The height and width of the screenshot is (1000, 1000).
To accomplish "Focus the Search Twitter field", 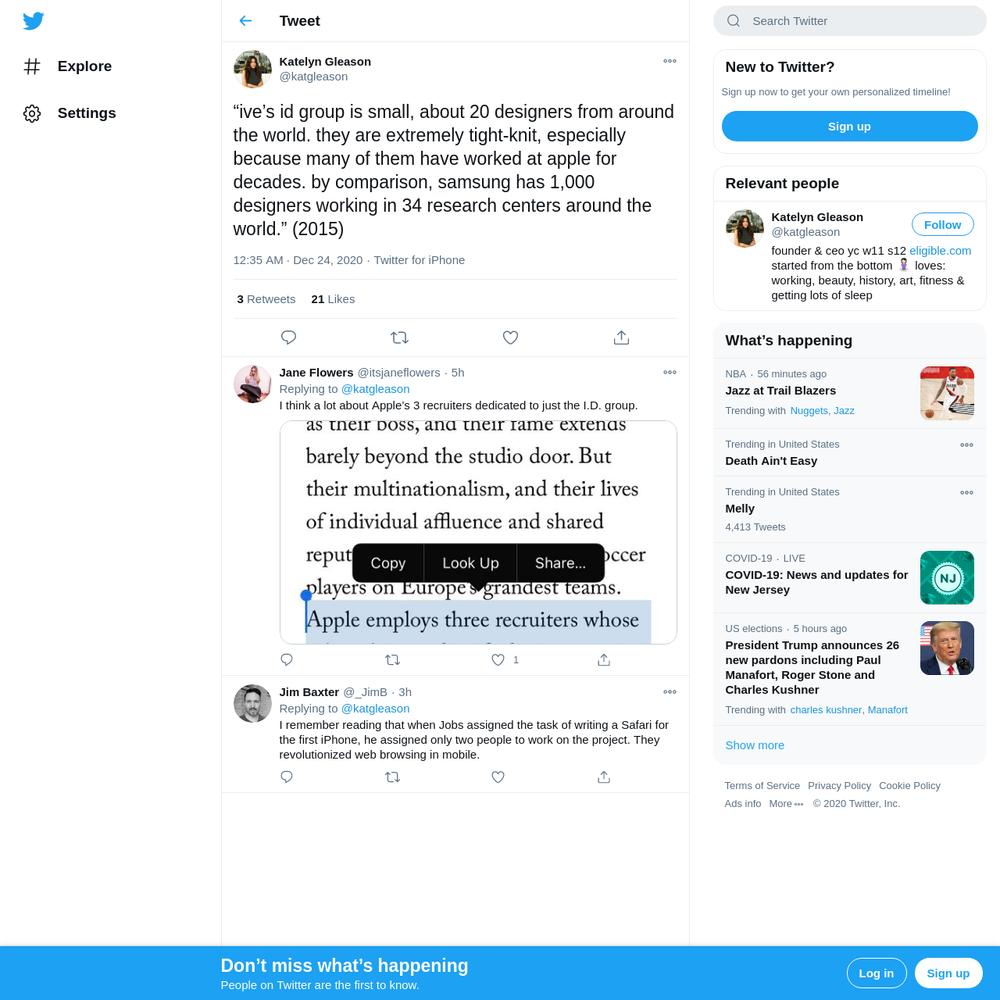I will point(849,21).
